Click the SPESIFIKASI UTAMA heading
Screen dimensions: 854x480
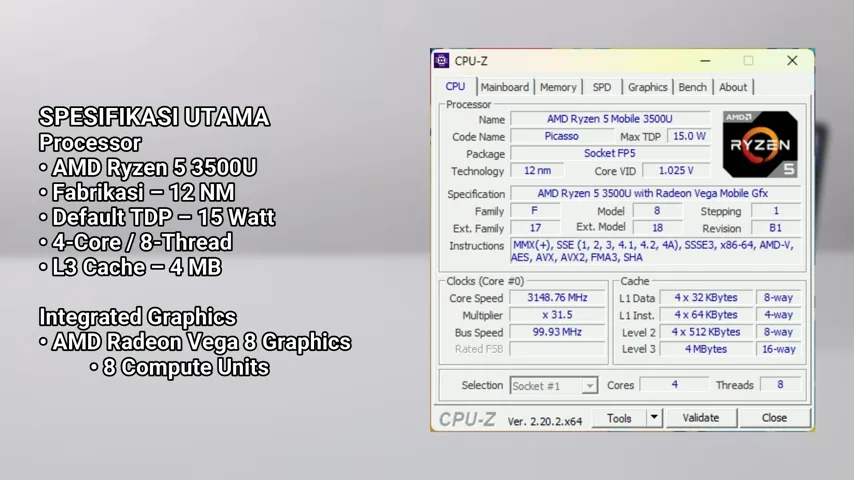pyautogui.click(x=154, y=117)
